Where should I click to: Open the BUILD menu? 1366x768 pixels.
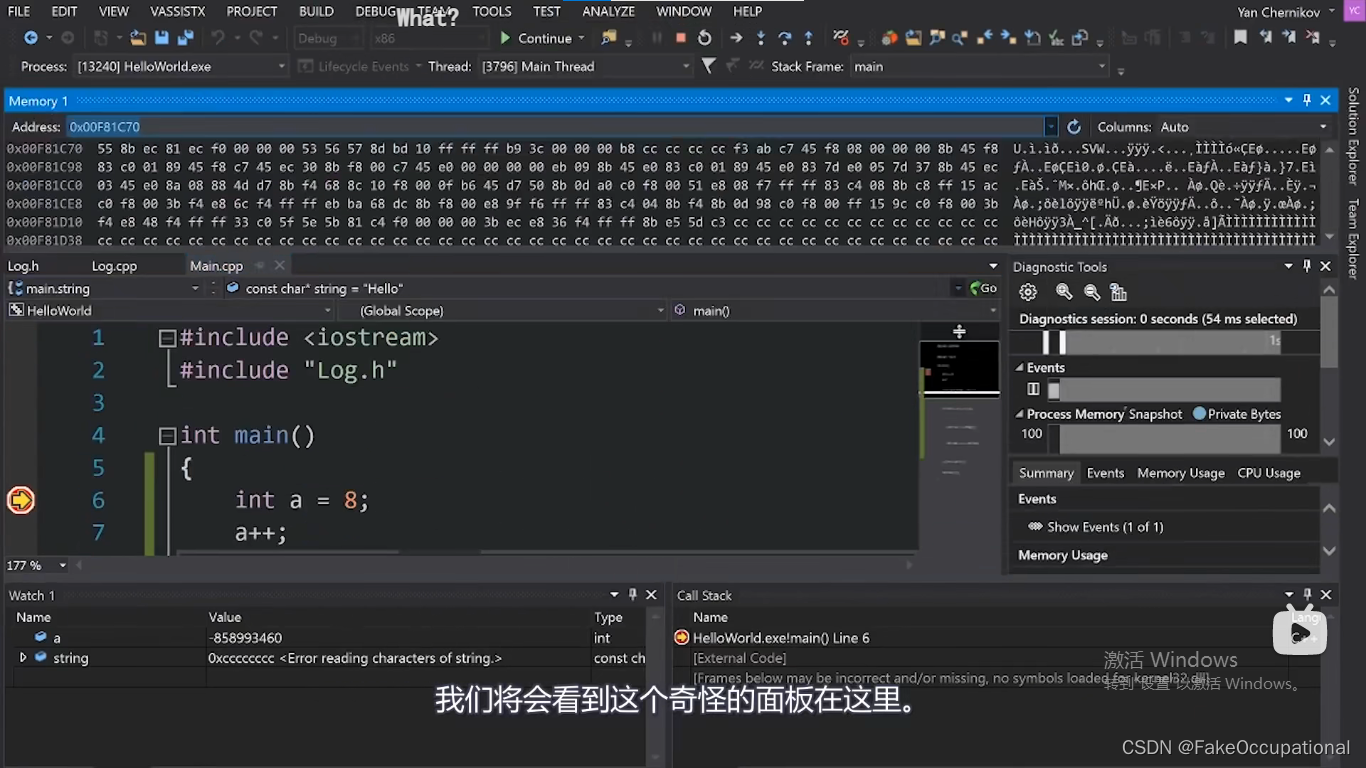[316, 11]
